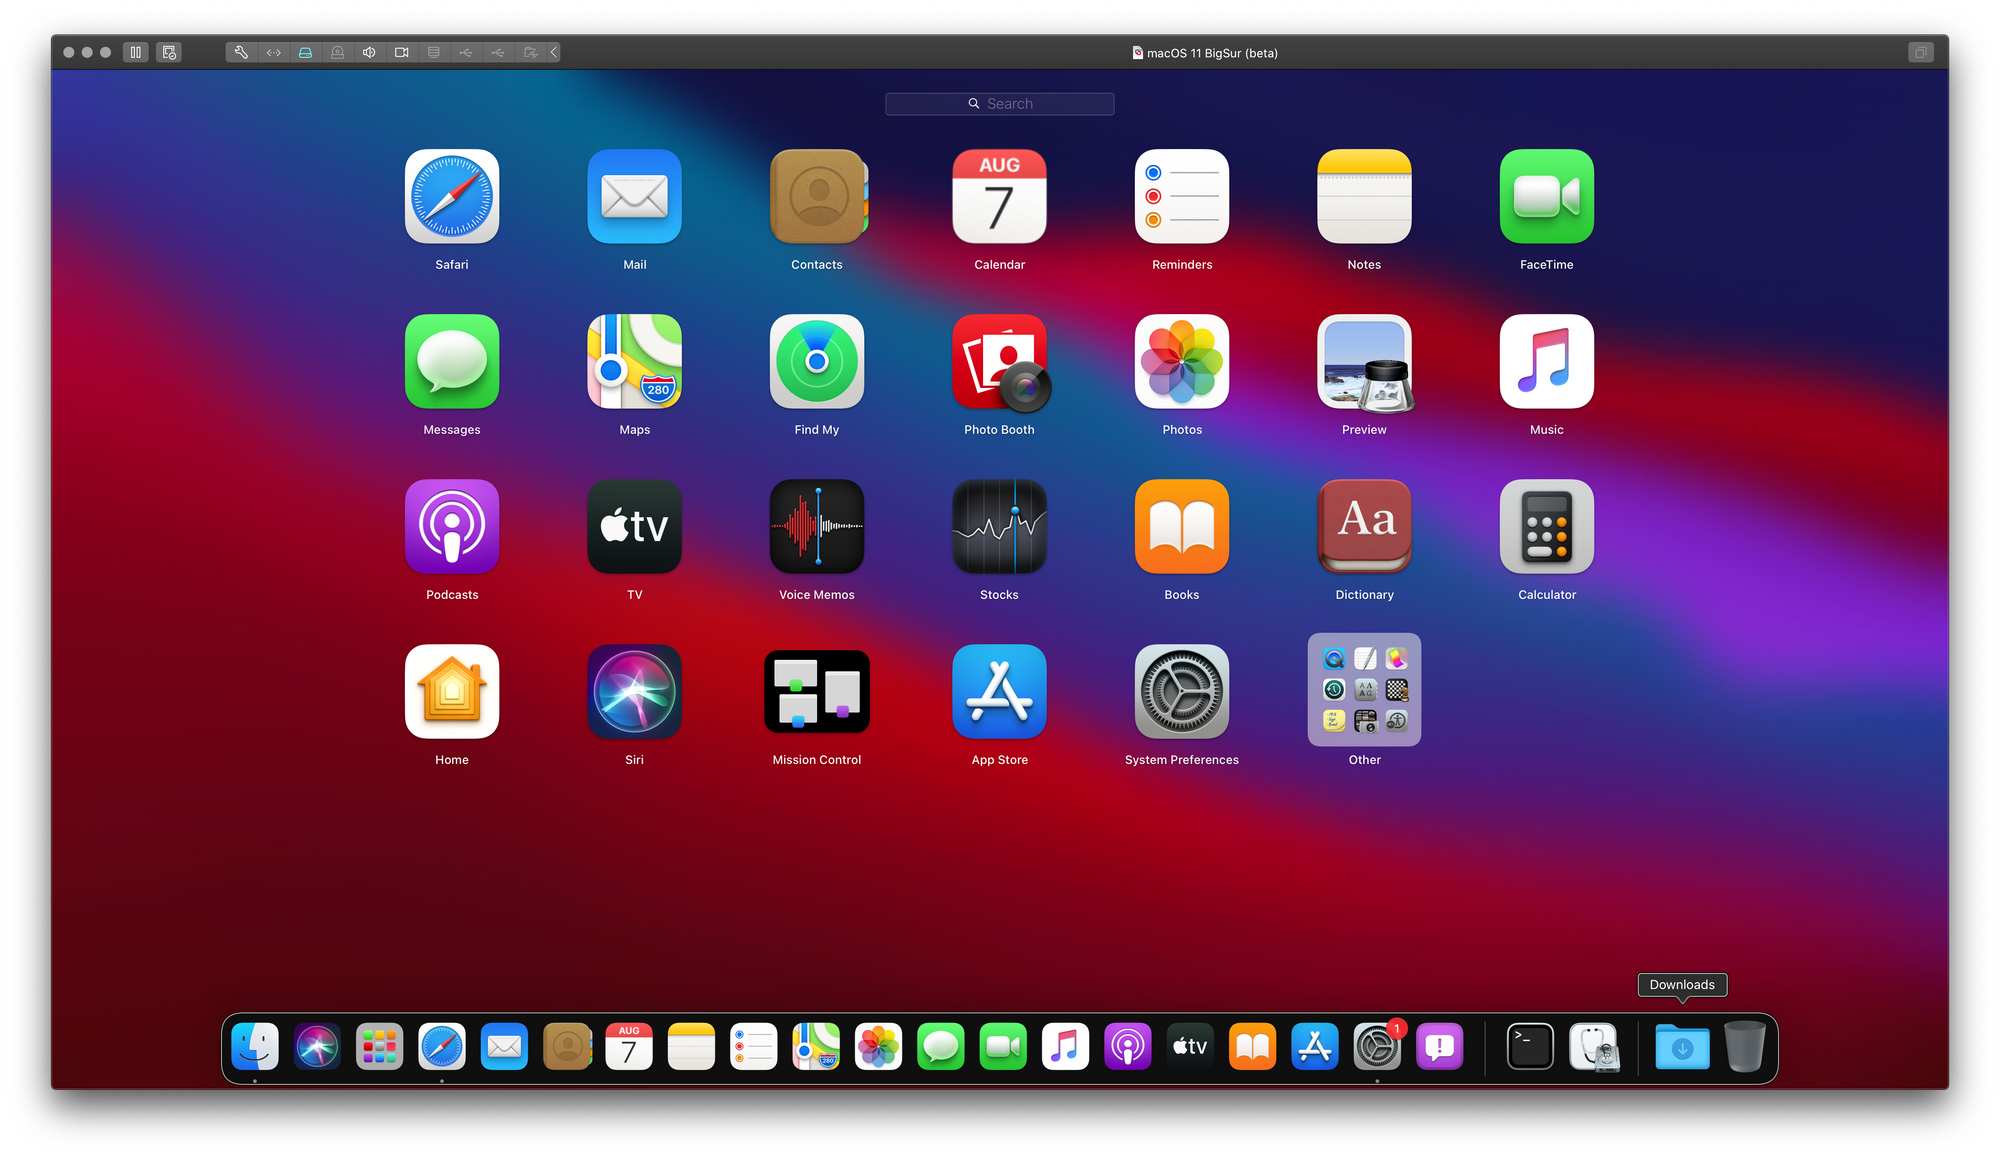This screenshot has width=2000, height=1157.
Task: Open the printer toolbar menu
Action: pyautogui.click(x=433, y=52)
